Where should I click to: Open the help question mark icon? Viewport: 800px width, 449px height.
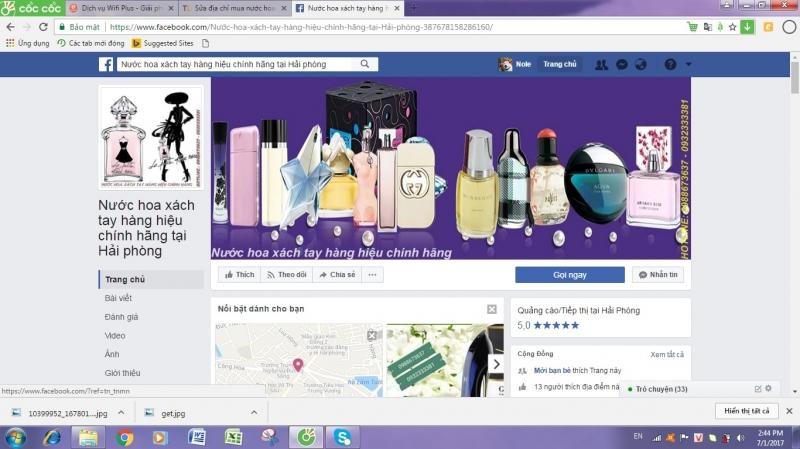pos(670,65)
